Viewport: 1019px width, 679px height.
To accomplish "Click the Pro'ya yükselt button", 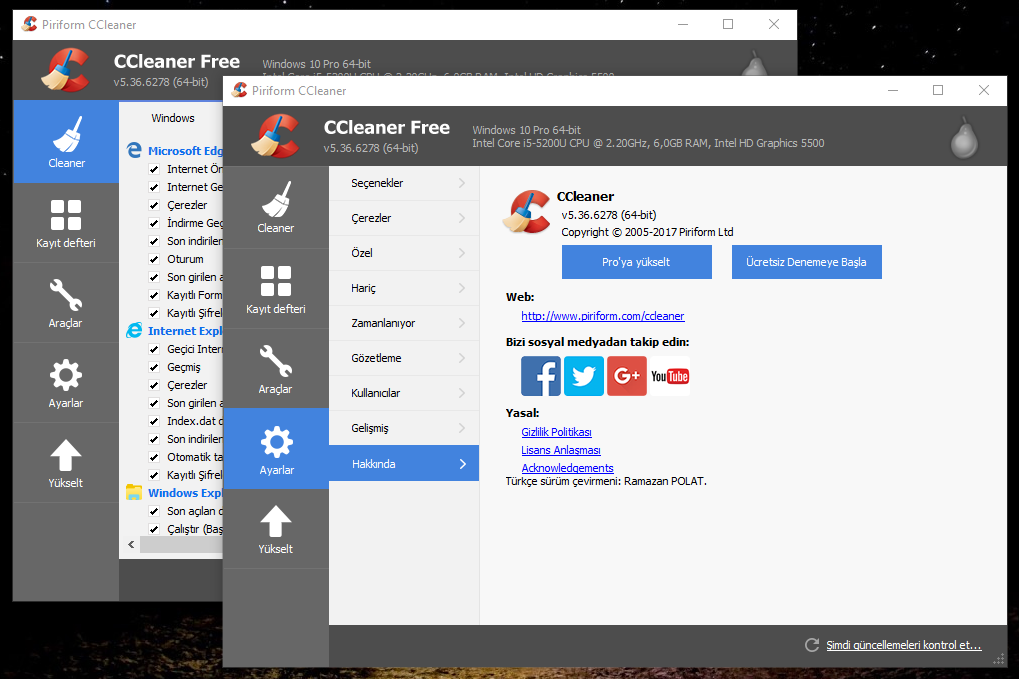I will 636,262.
